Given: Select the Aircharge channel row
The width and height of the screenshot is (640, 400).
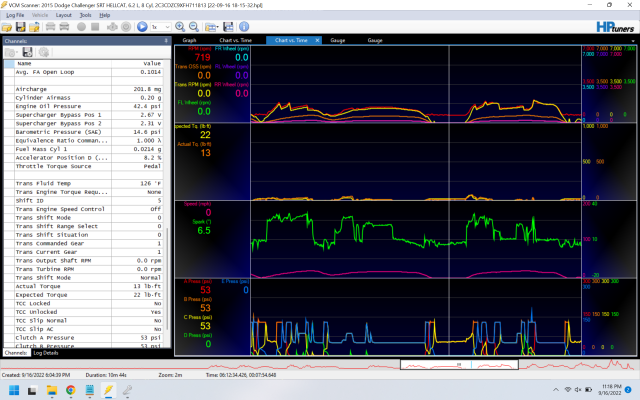Looking at the screenshot, I should [83, 89].
